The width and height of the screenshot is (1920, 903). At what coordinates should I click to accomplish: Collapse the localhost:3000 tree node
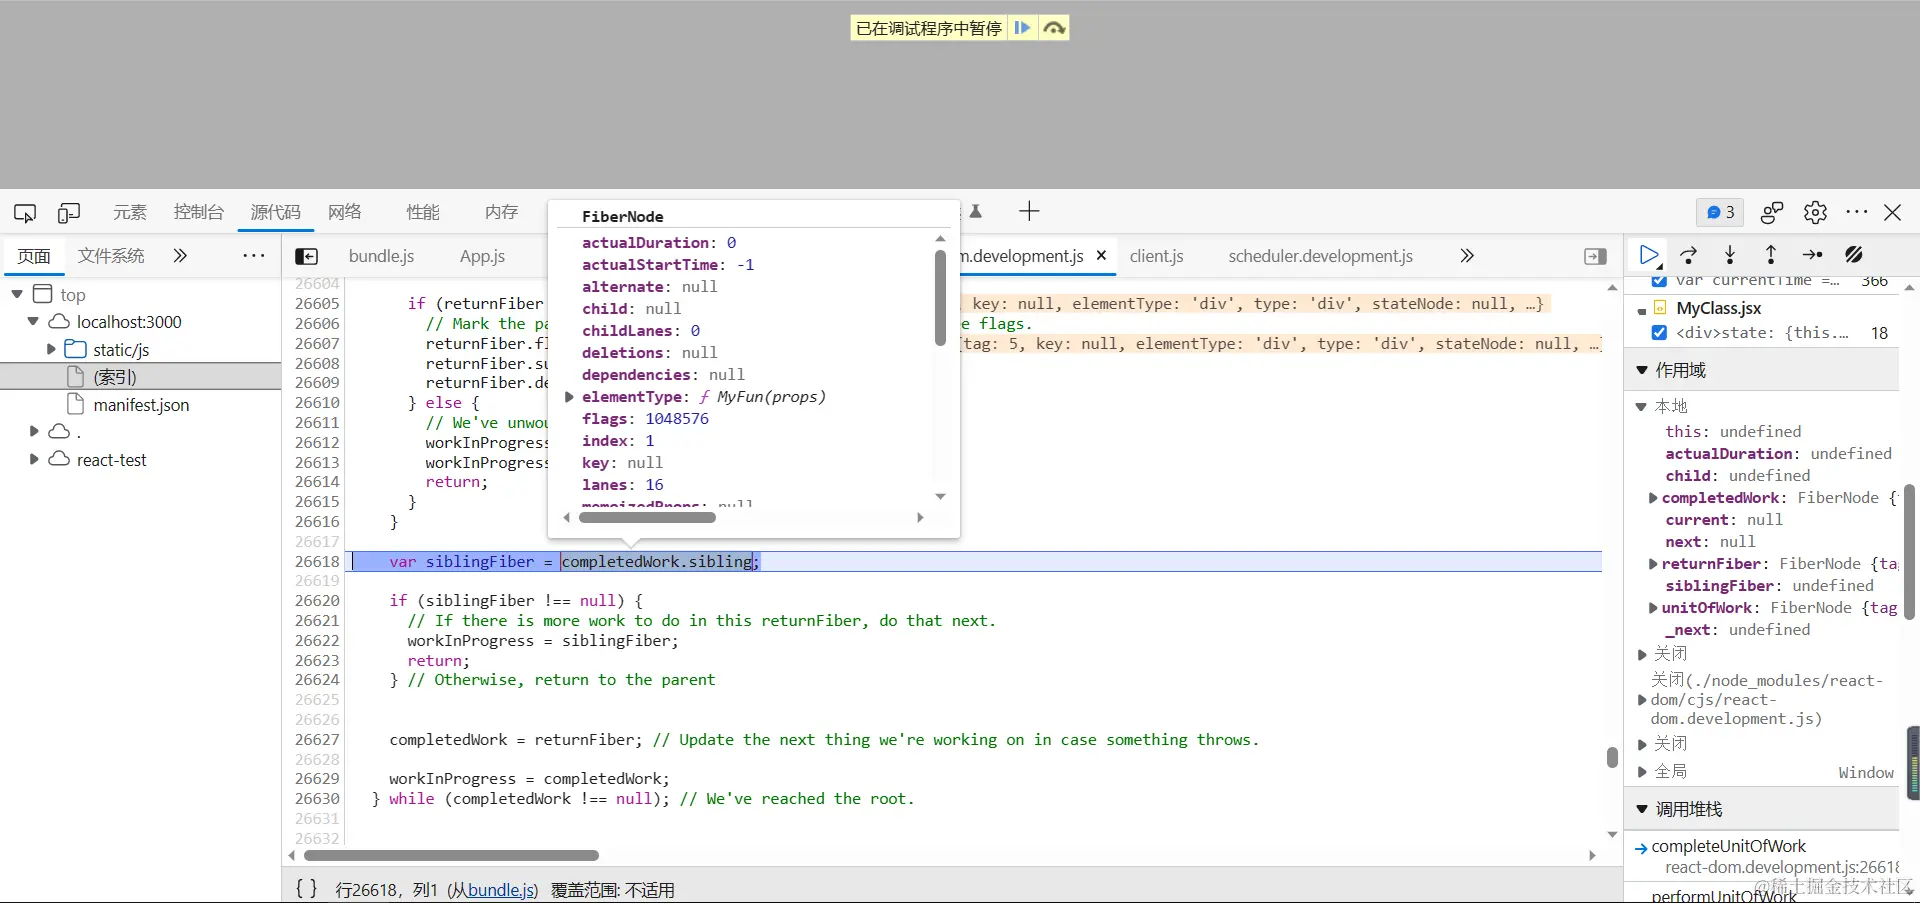[33, 321]
